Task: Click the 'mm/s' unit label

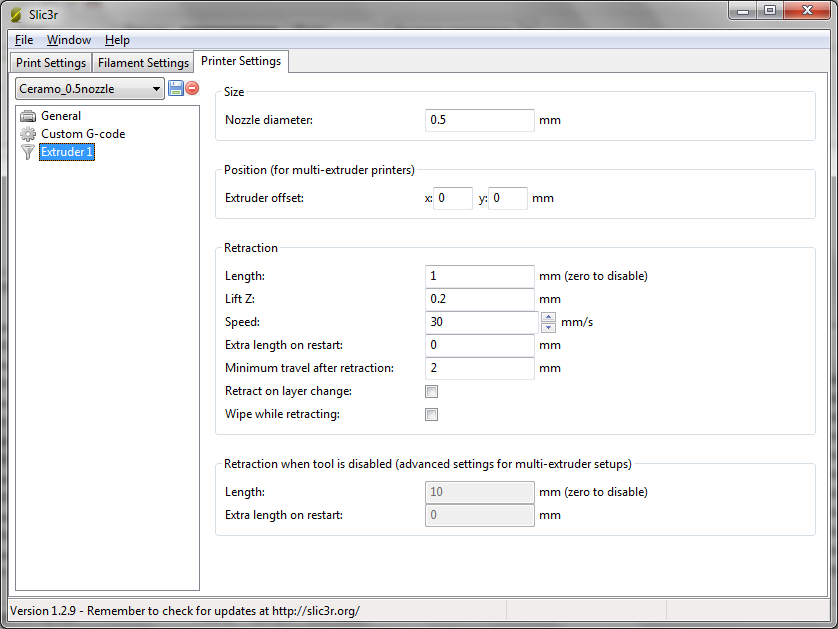Action: point(577,322)
